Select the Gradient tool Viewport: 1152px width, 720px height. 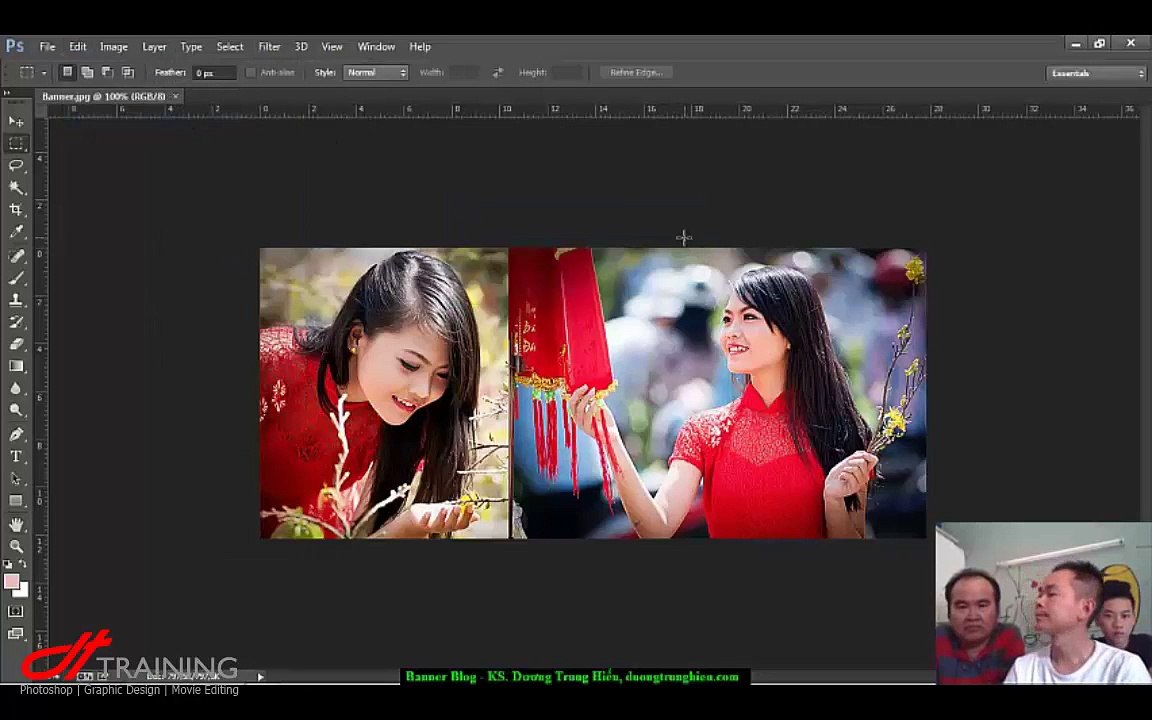coord(16,366)
